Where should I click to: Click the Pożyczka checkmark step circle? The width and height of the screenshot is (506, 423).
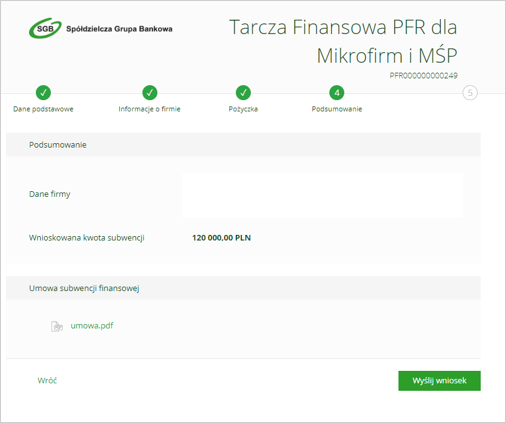(243, 93)
